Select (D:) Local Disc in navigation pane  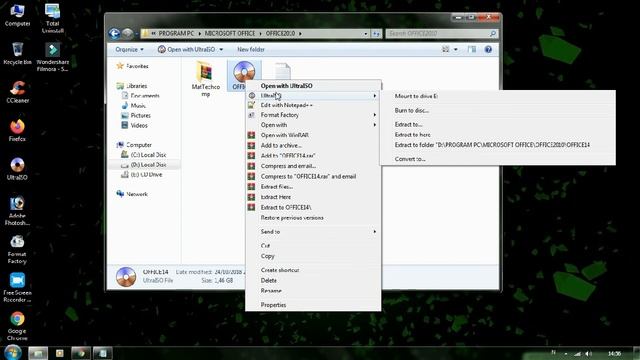click(144, 165)
